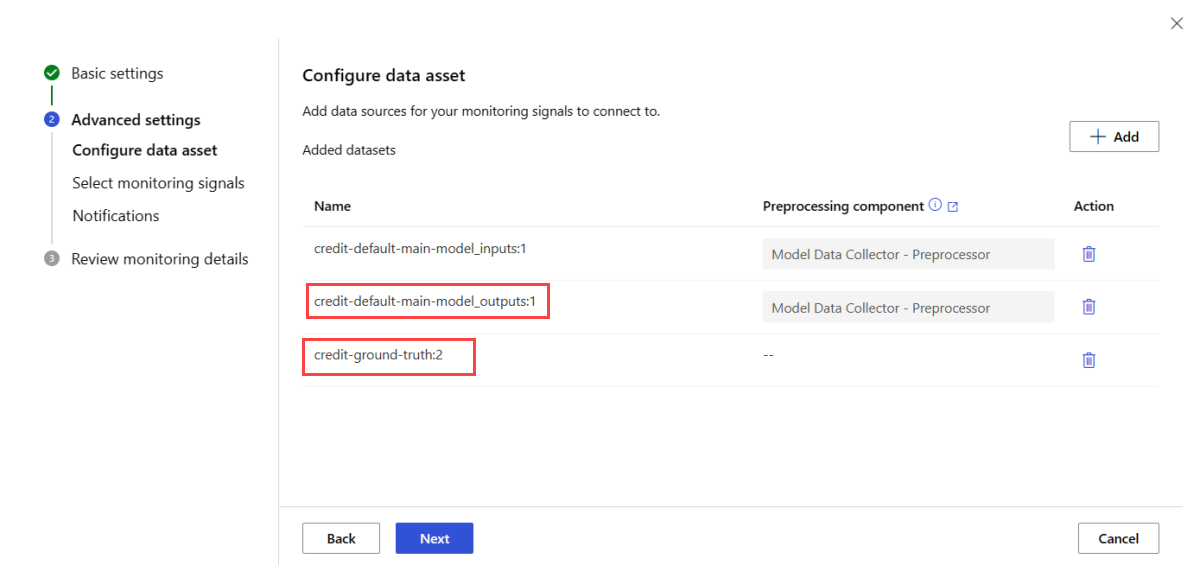The height and width of the screenshot is (565, 1200).
Task: Close the monitoring wizard with X
Action: pos(1176,23)
